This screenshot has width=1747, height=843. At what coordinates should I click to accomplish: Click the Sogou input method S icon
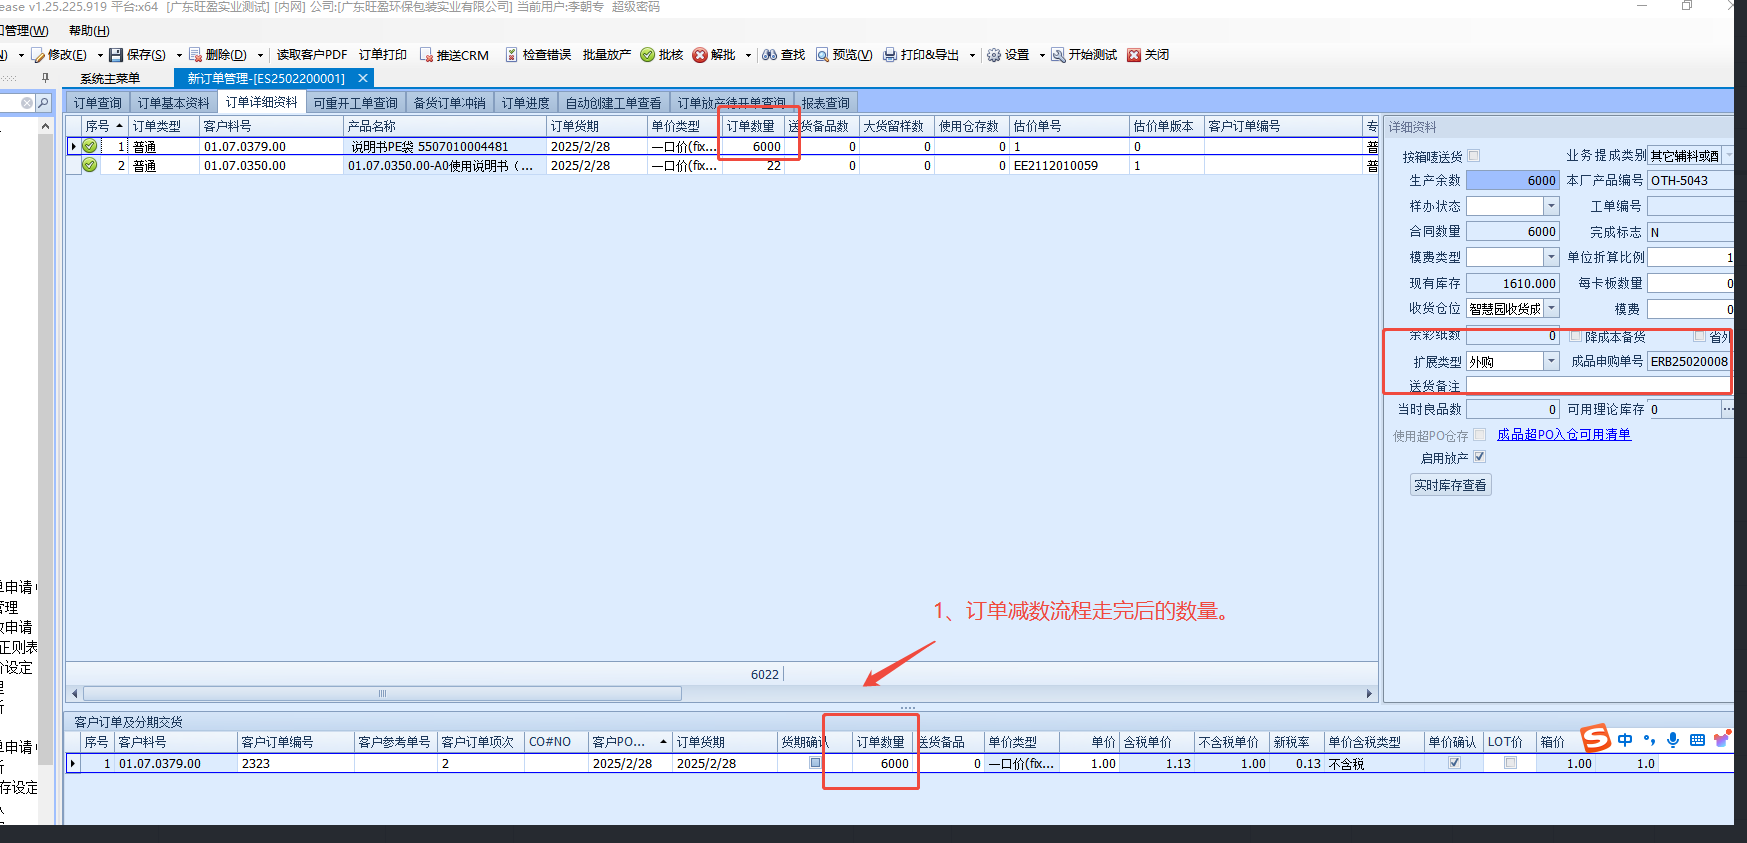1595,739
